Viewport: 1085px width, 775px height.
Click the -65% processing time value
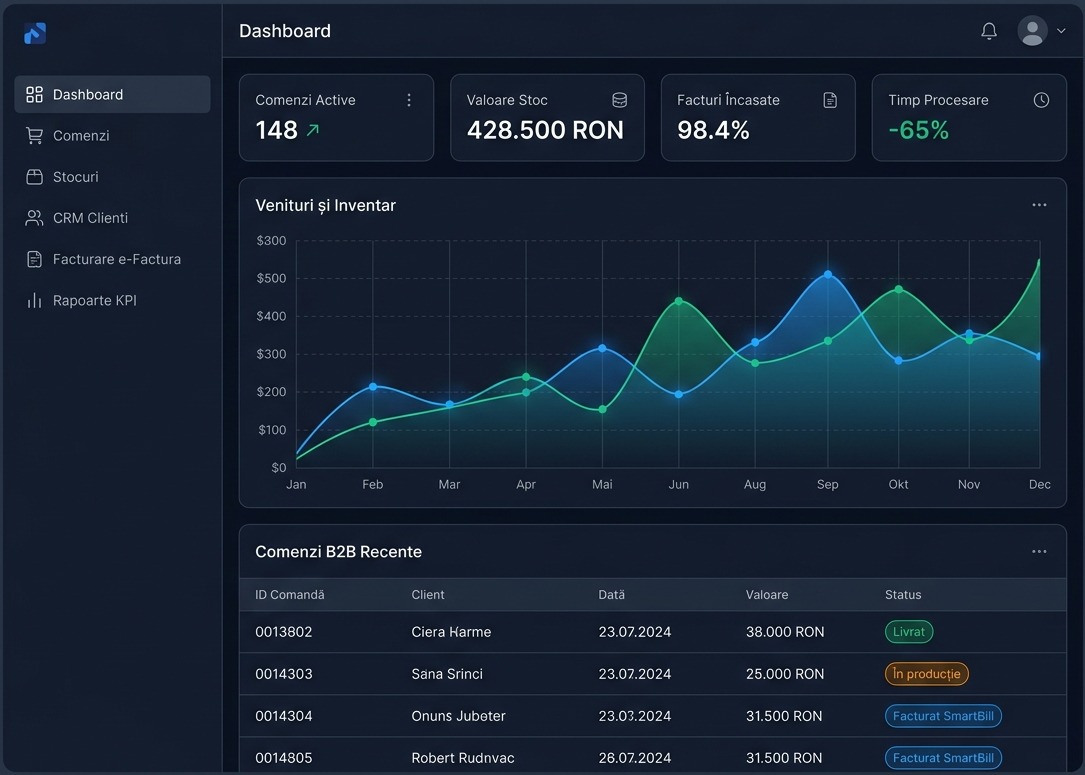click(918, 130)
